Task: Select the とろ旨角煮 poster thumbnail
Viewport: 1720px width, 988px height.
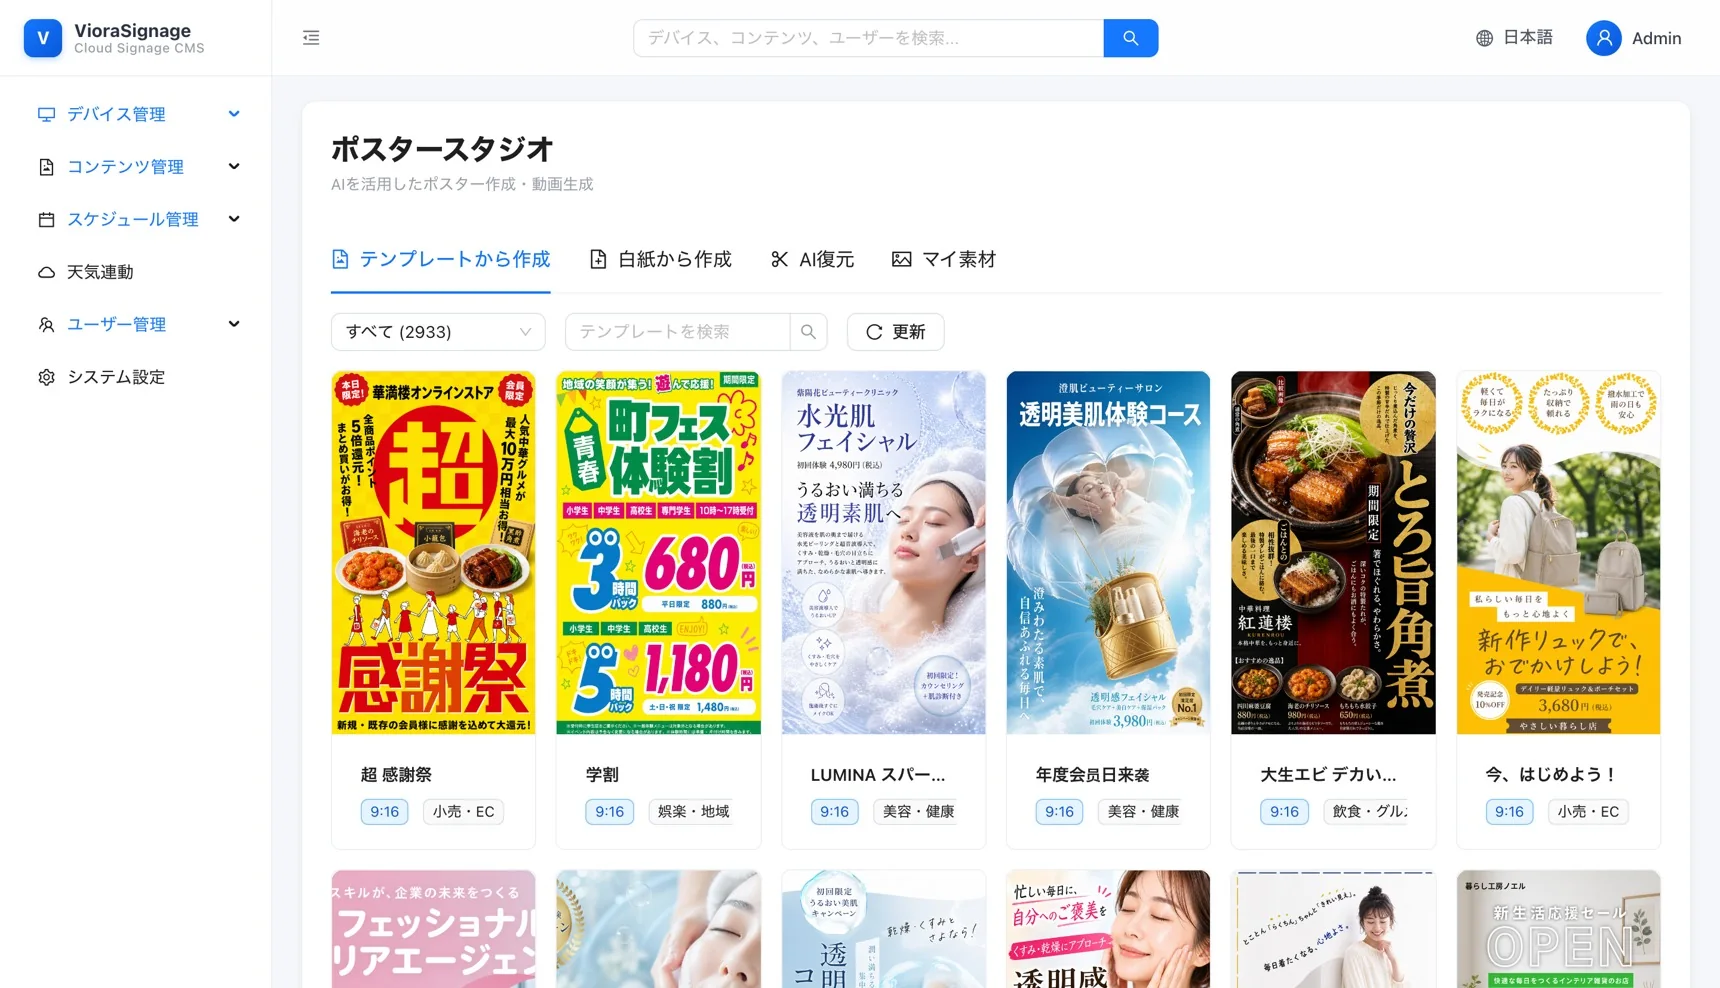Action: pos(1333,553)
